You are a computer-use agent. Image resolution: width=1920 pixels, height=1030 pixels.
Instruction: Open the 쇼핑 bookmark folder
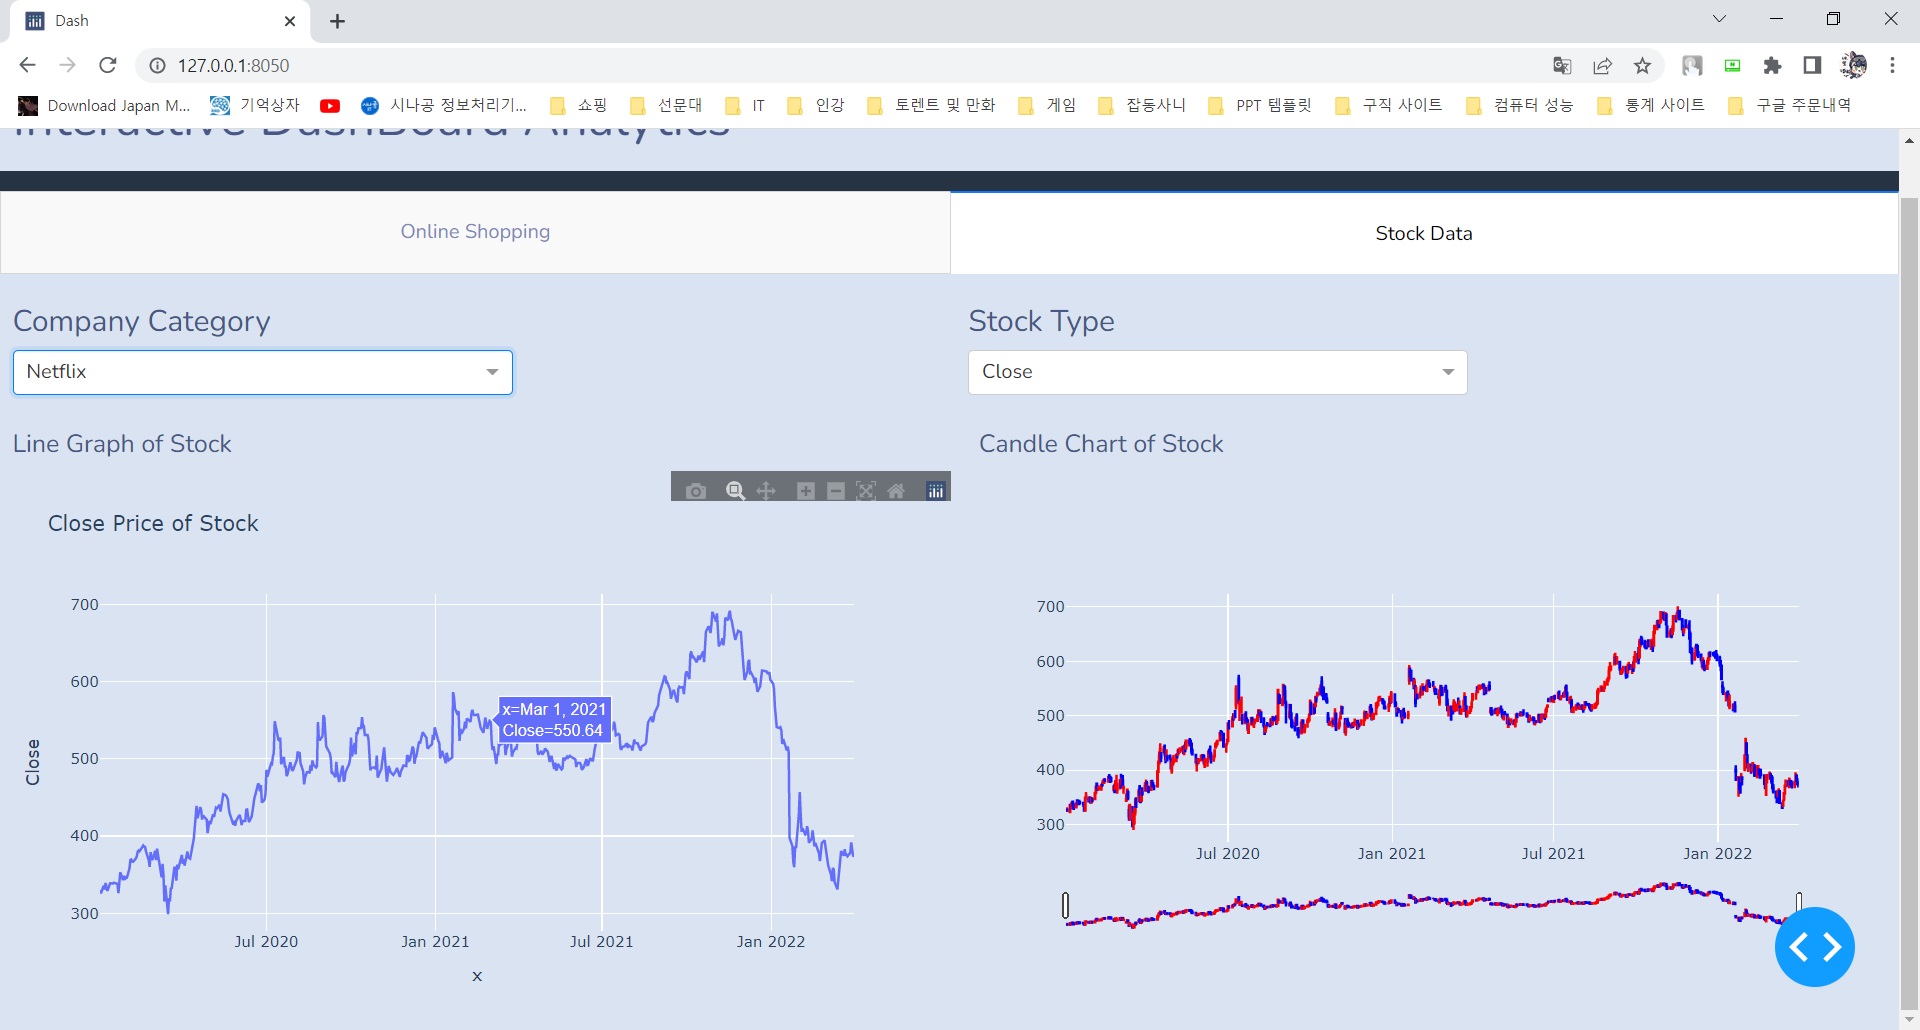tap(579, 106)
